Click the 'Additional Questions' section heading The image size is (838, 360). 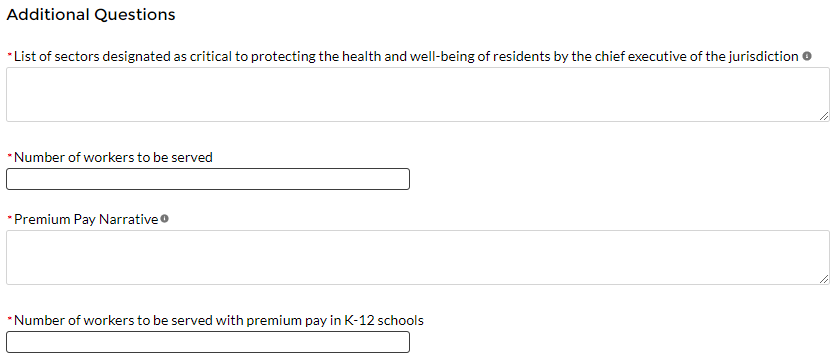(91, 14)
